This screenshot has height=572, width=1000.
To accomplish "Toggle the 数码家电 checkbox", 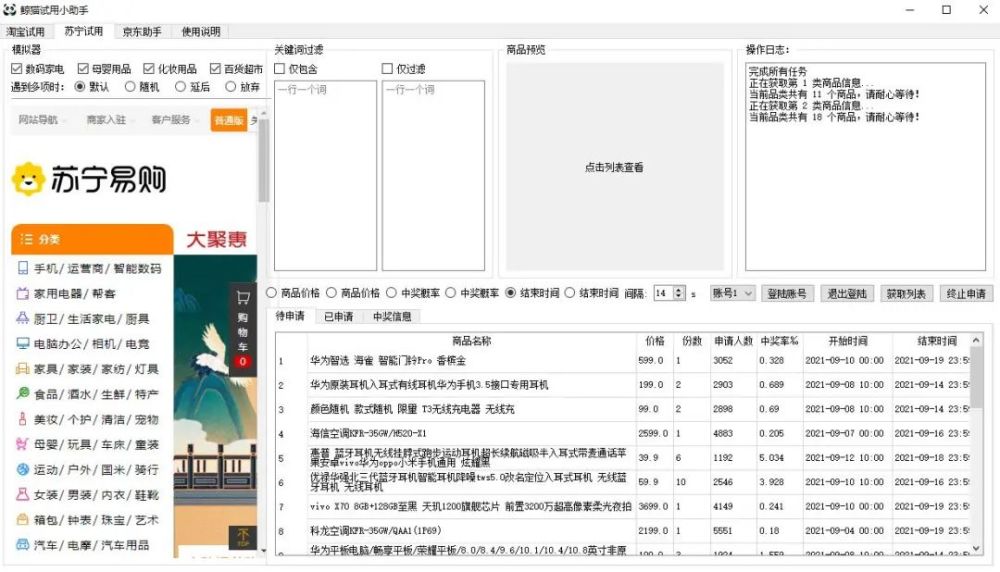I will [17, 68].
